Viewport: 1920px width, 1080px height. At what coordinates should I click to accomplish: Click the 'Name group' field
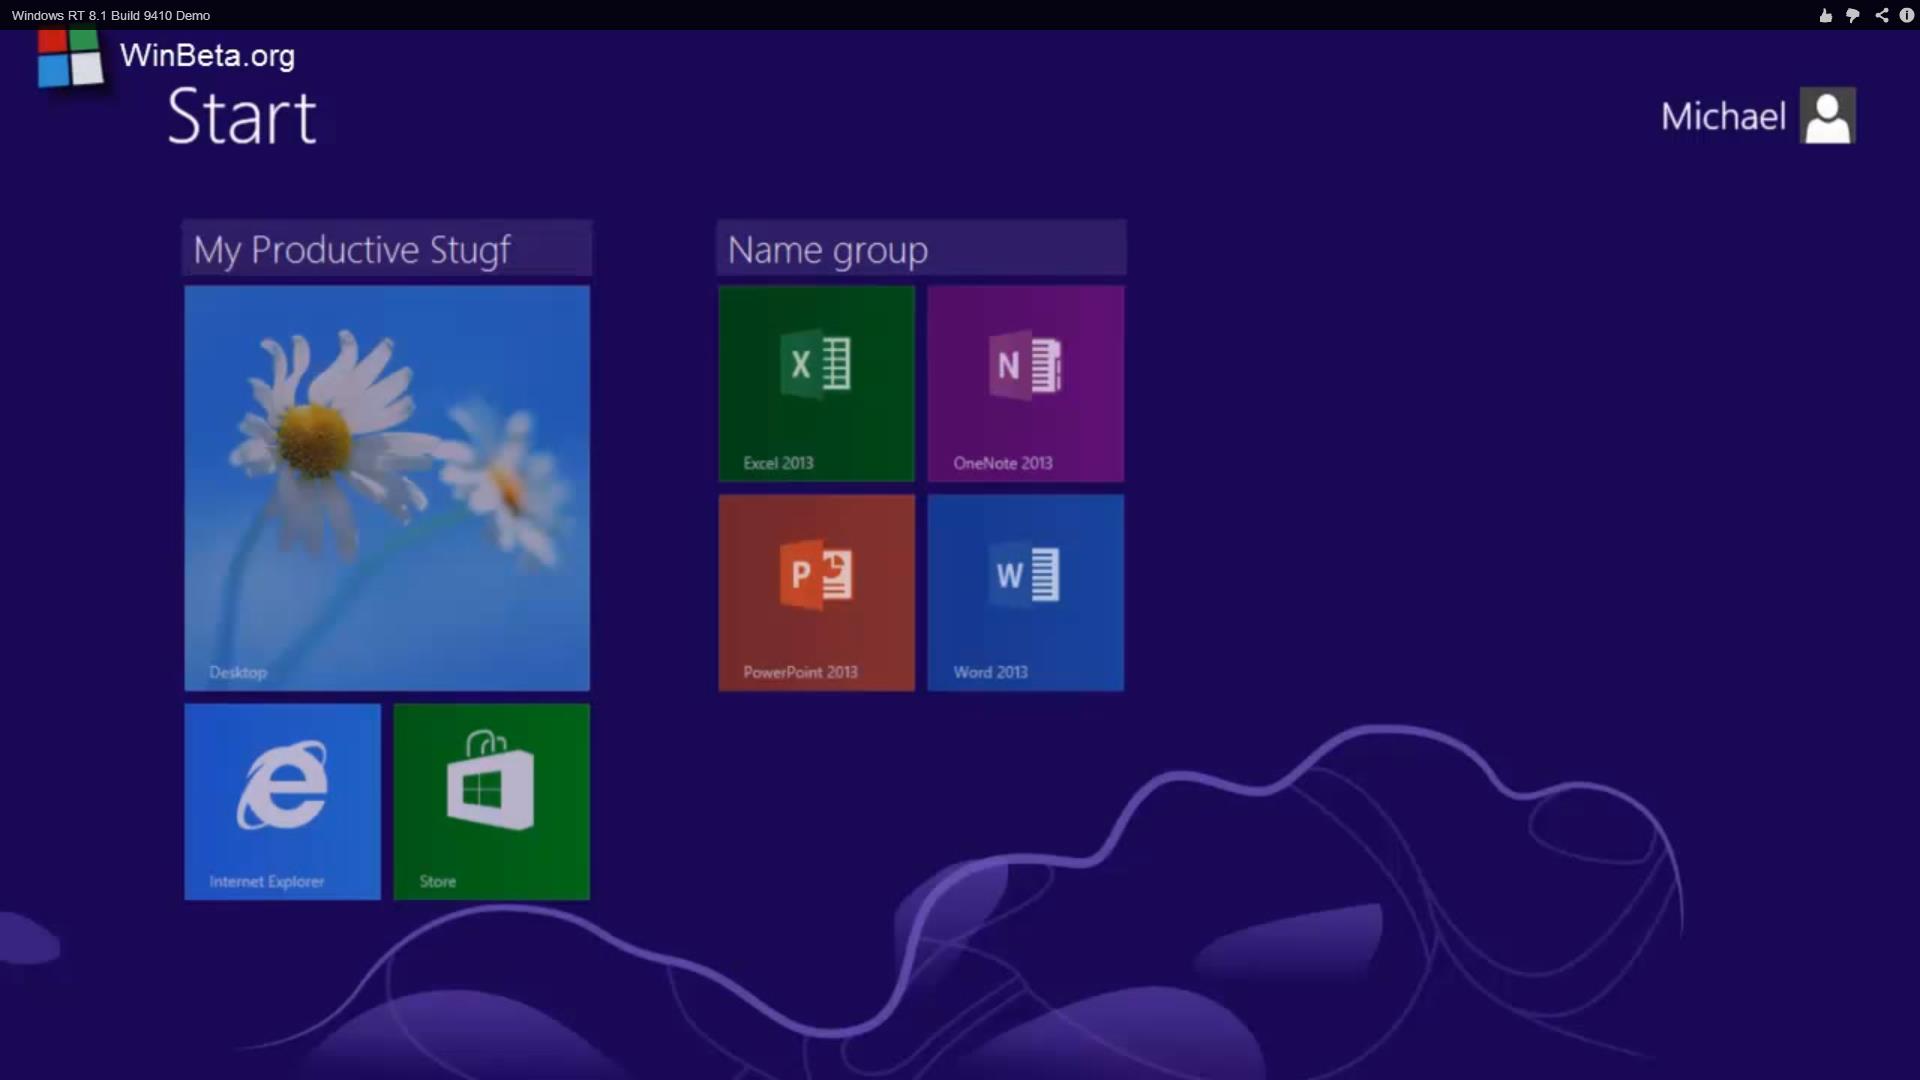click(921, 248)
